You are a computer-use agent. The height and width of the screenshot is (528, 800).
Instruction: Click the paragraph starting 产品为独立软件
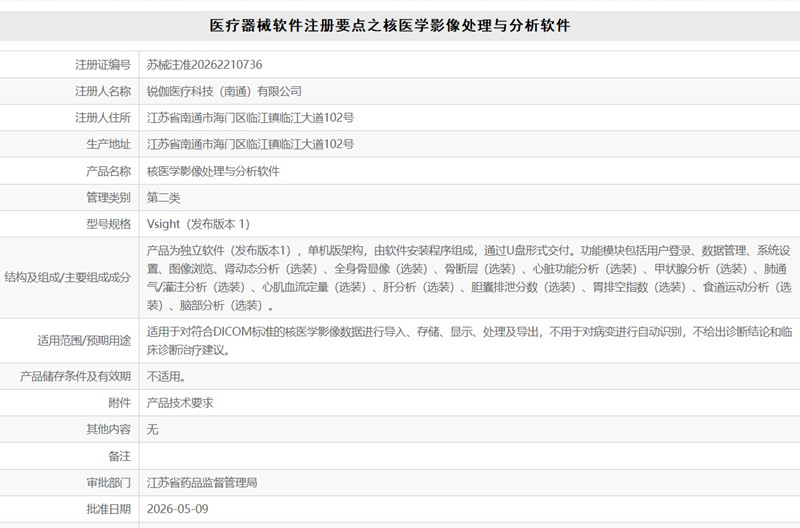pyautogui.click(x=469, y=278)
